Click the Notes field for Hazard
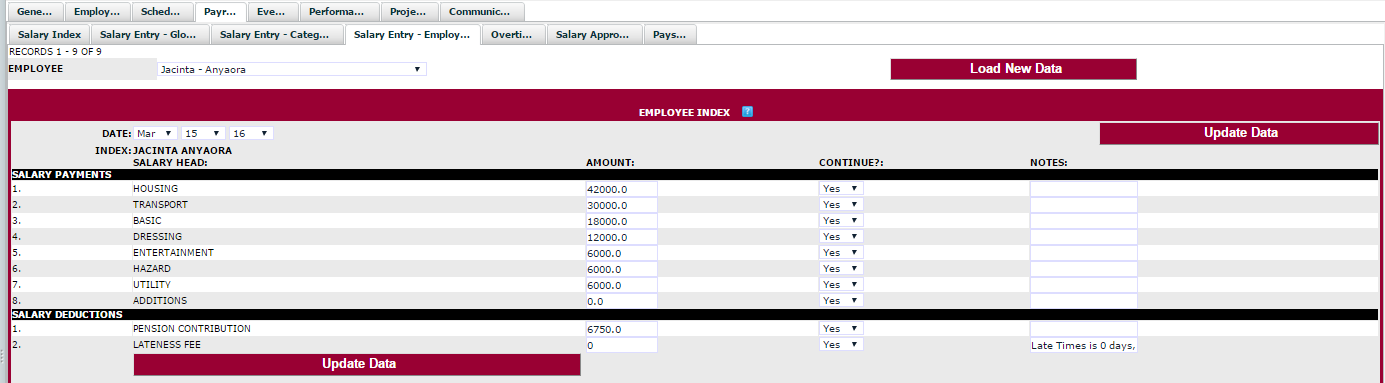This screenshot has height=383, width=1385. tap(1084, 269)
